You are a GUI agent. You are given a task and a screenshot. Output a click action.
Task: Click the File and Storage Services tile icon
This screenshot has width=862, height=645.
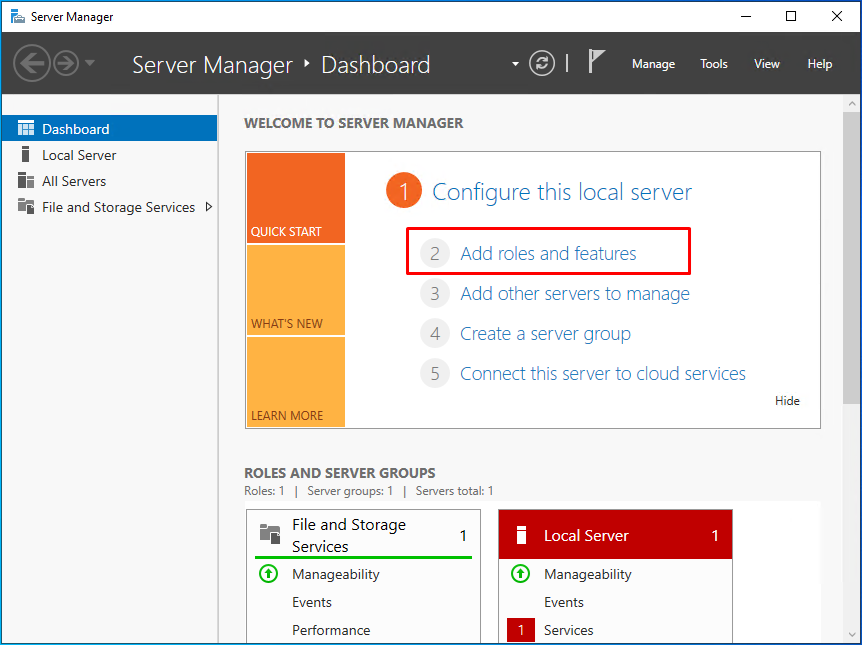(270, 533)
